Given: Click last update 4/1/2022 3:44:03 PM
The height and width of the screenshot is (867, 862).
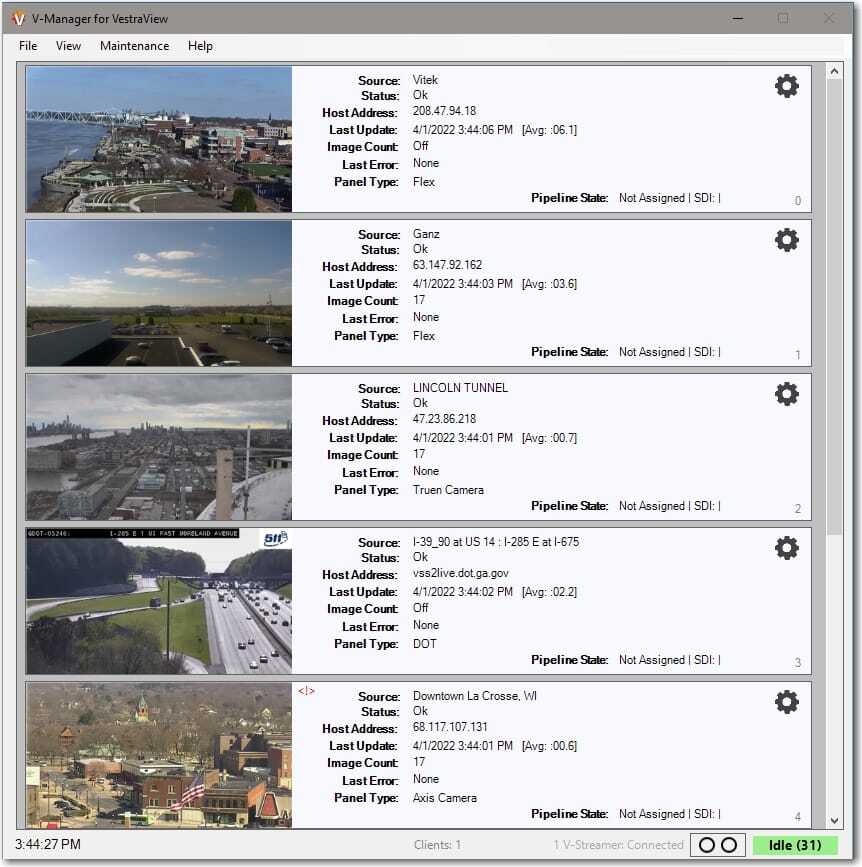Looking at the screenshot, I should (x=462, y=284).
